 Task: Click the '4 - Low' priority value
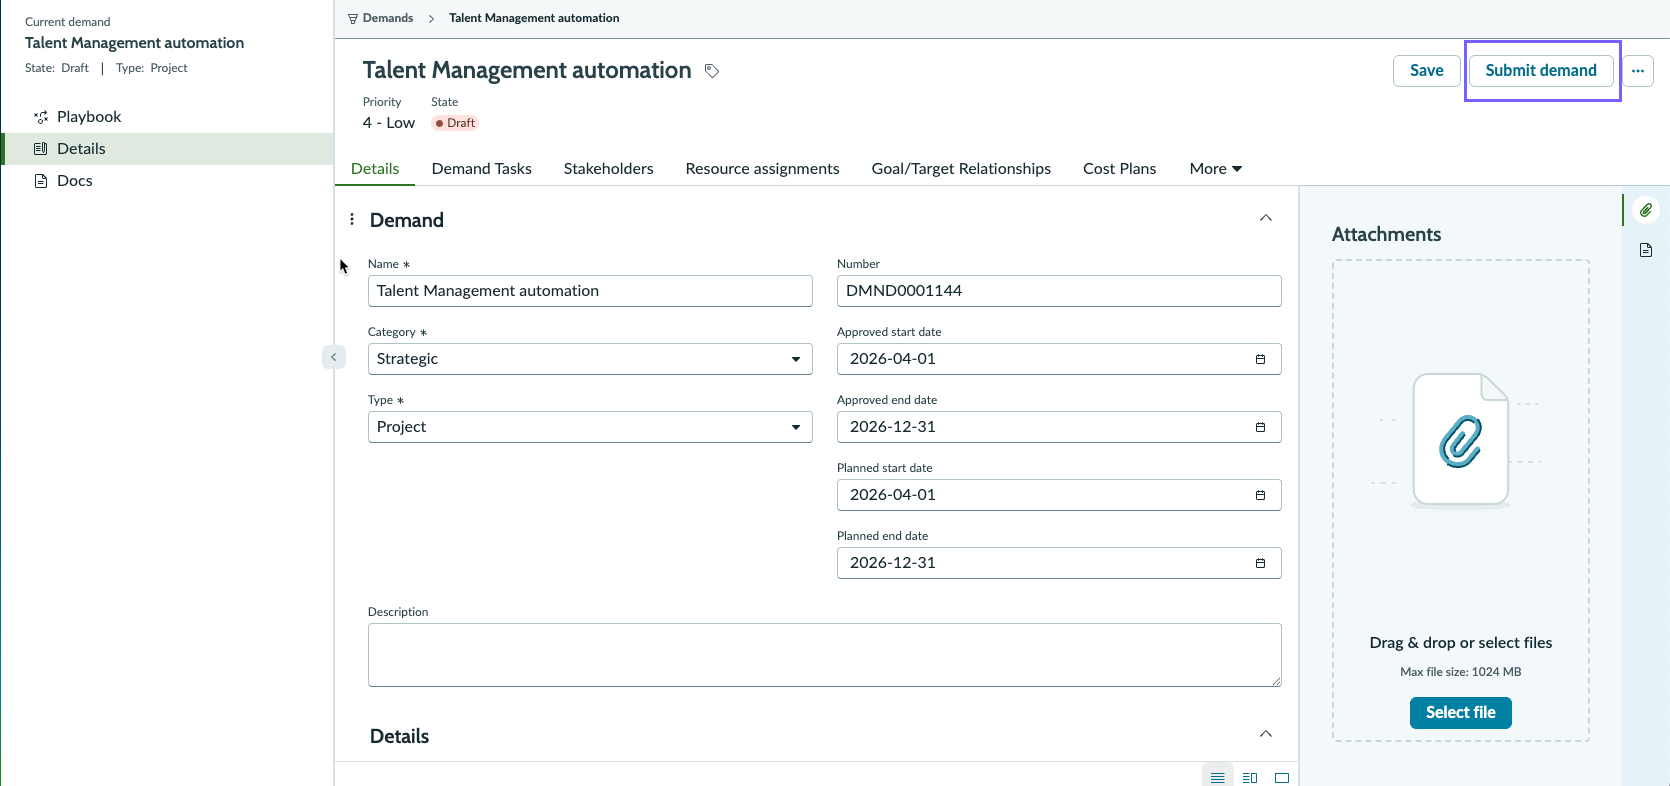389,123
